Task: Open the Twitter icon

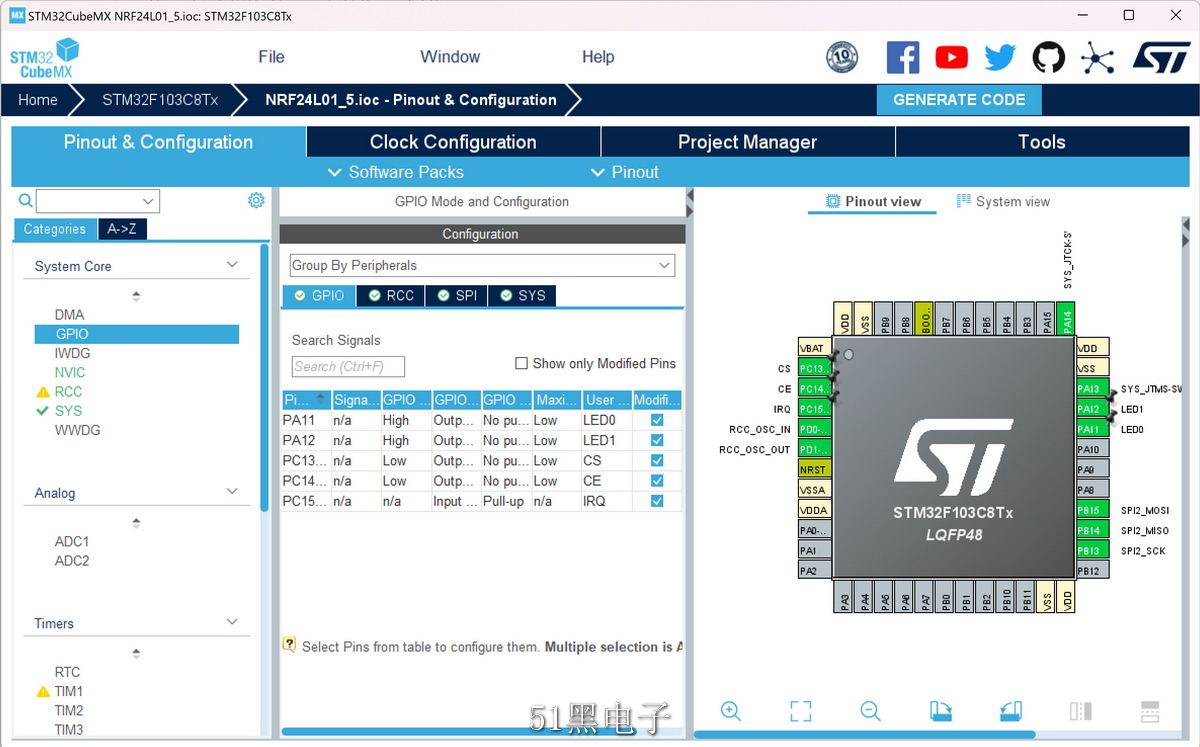Action: point(1000,57)
